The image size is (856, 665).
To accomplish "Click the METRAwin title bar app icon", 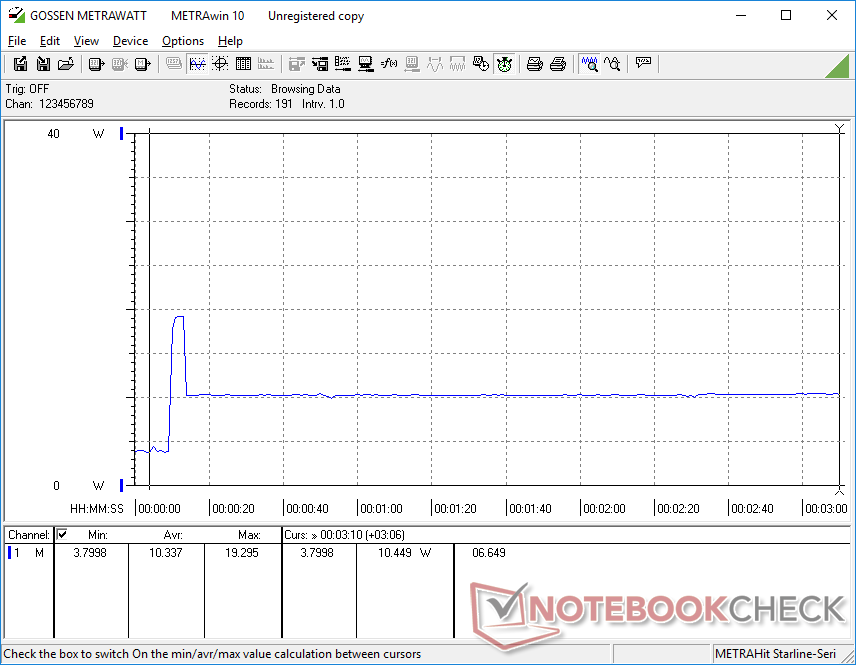I will [x=16, y=15].
